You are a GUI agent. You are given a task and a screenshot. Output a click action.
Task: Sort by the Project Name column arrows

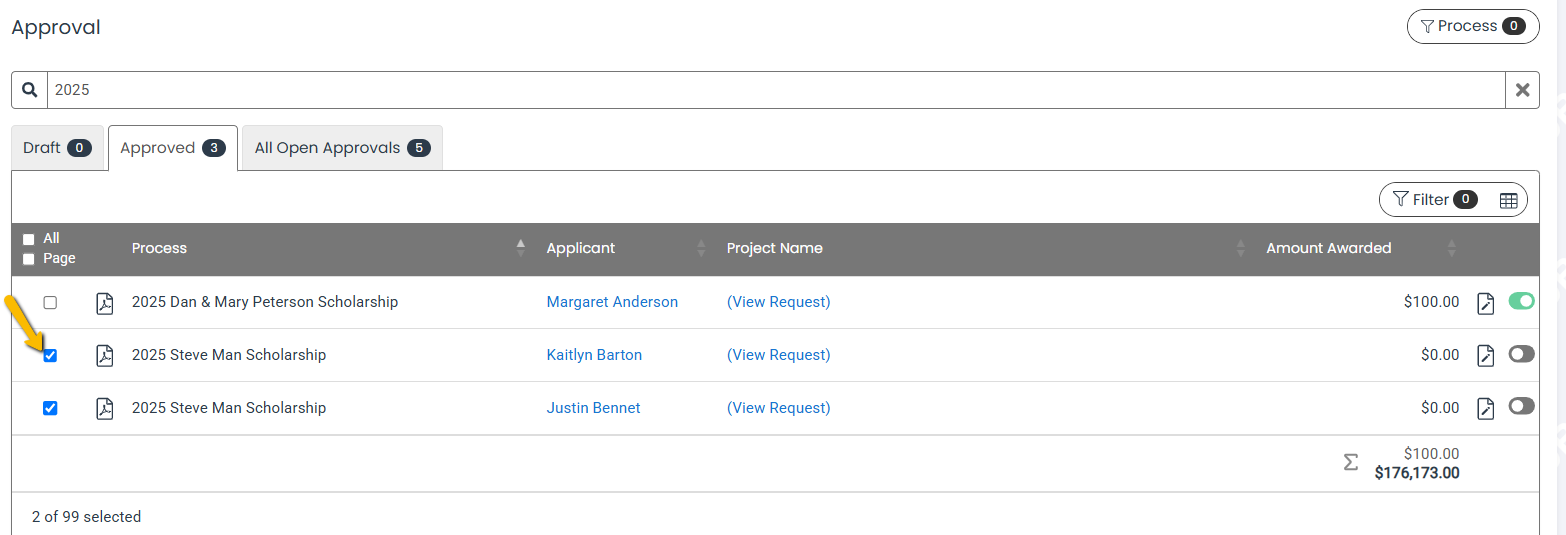pyautogui.click(x=1241, y=248)
